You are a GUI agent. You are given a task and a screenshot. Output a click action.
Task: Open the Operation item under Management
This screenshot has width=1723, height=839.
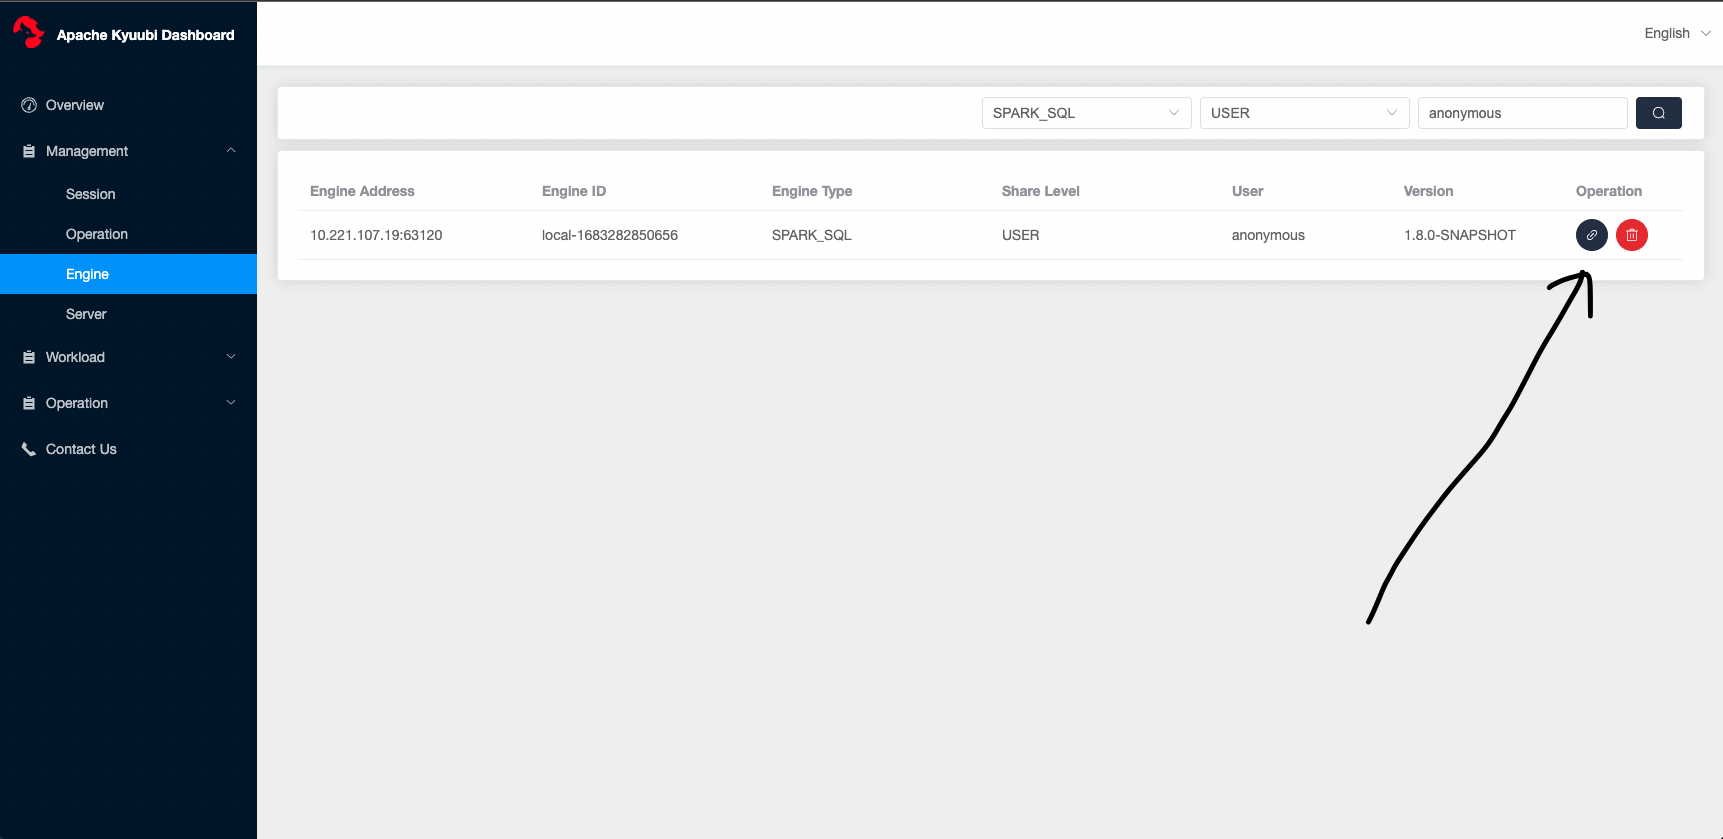point(128,234)
